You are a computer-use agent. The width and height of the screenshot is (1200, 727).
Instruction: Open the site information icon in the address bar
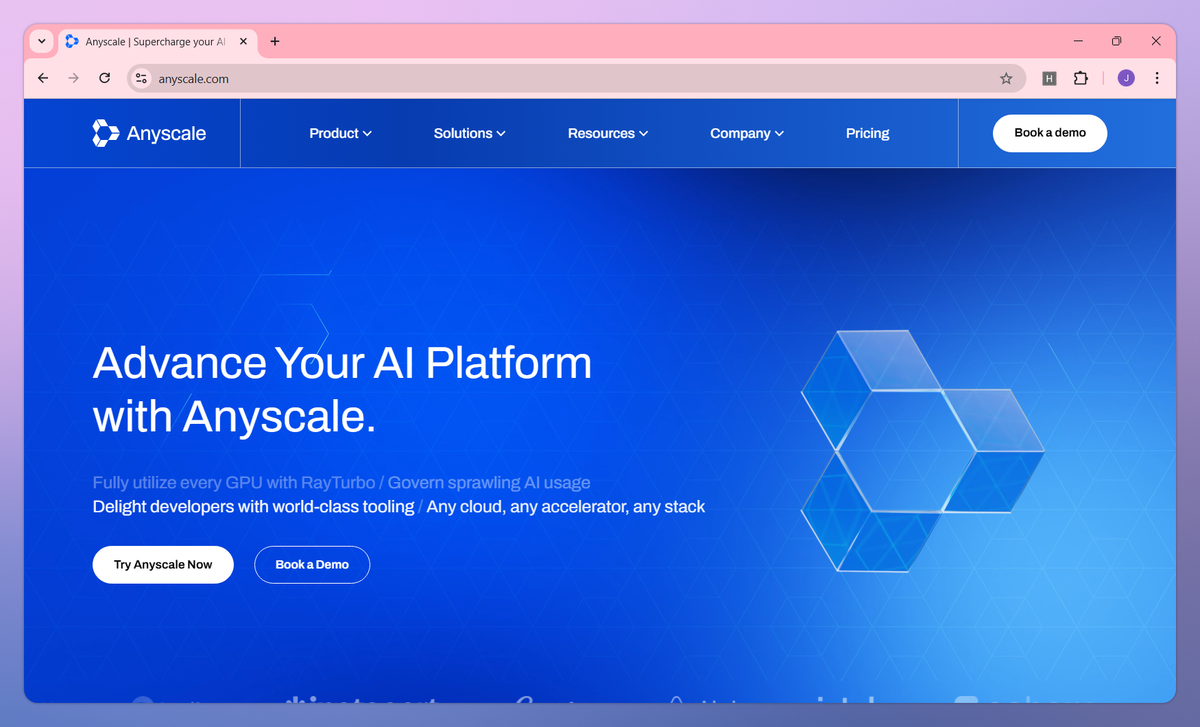point(141,78)
